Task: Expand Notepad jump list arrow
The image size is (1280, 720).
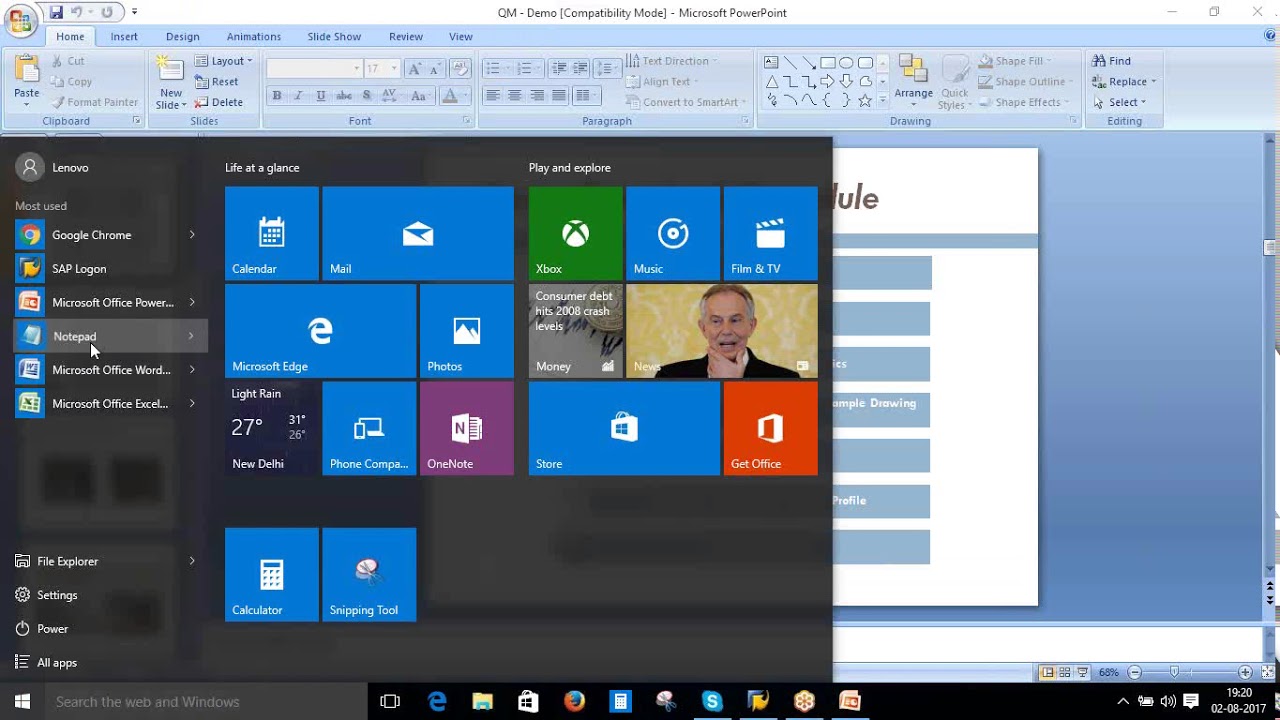Action: pyautogui.click(x=191, y=336)
